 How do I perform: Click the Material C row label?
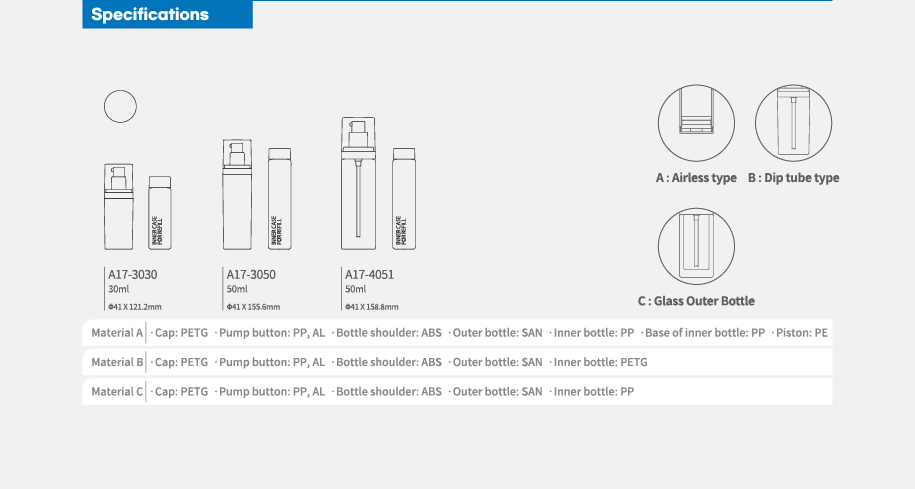117,392
